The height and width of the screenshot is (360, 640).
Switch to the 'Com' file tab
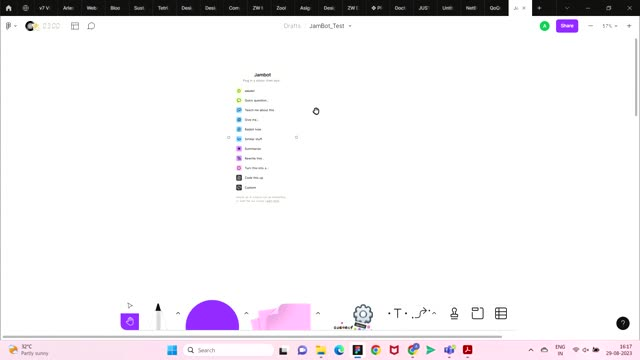(x=234, y=8)
